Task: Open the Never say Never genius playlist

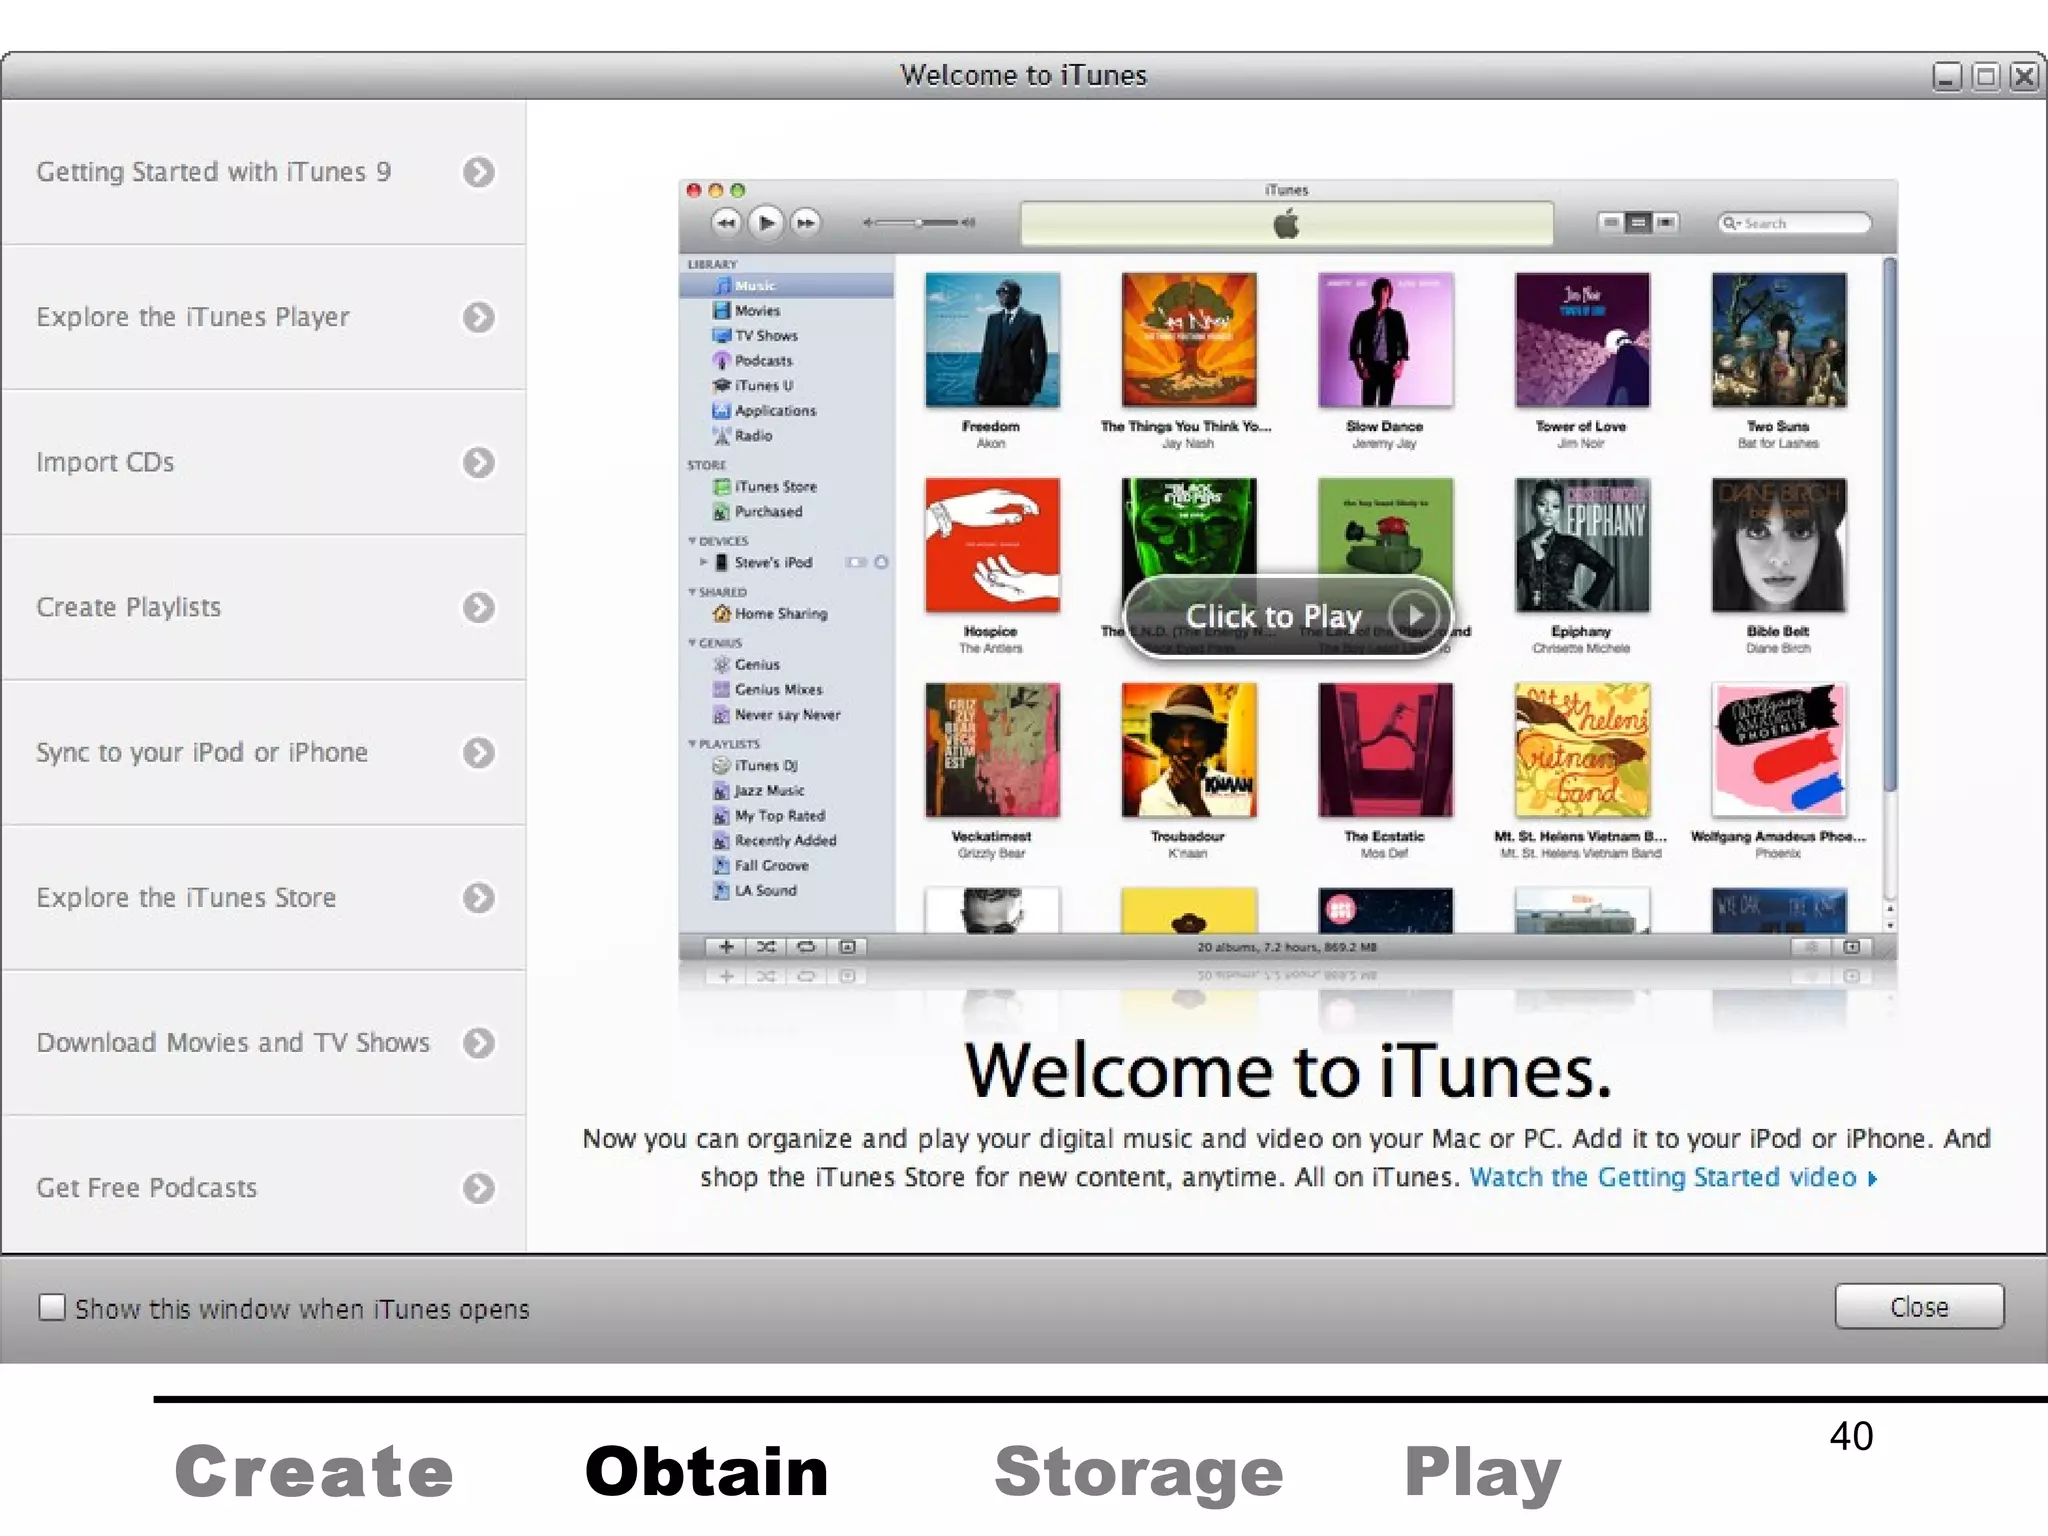Action: tap(786, 715)
